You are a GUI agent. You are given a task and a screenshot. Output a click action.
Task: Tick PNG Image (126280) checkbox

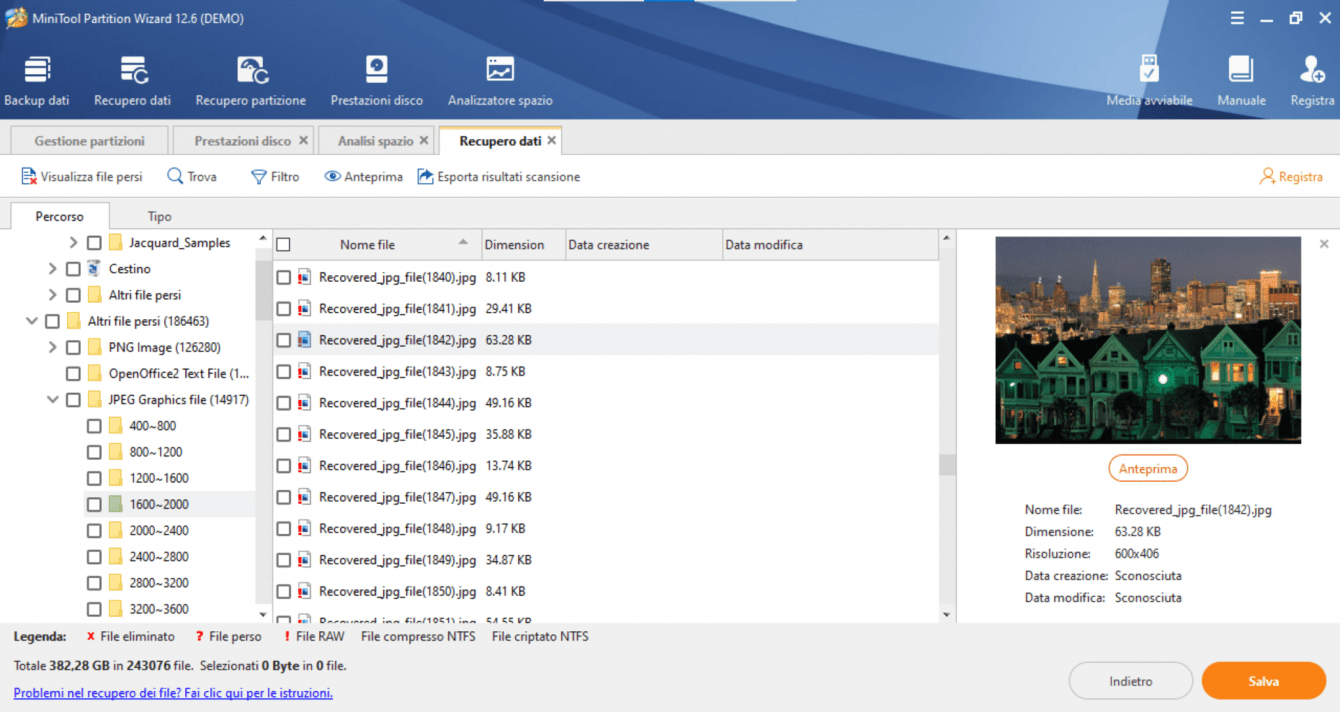click(73, 347)
